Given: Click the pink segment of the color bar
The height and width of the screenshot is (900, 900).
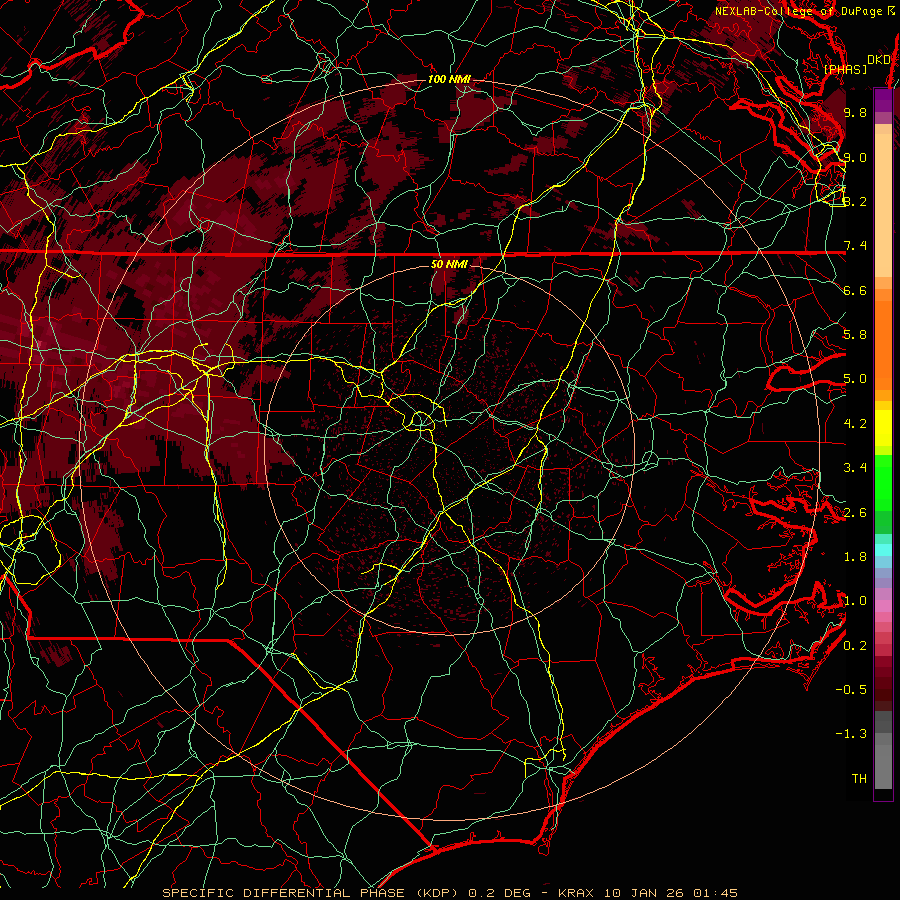Looking at the screenshot, I should point(883,606).
